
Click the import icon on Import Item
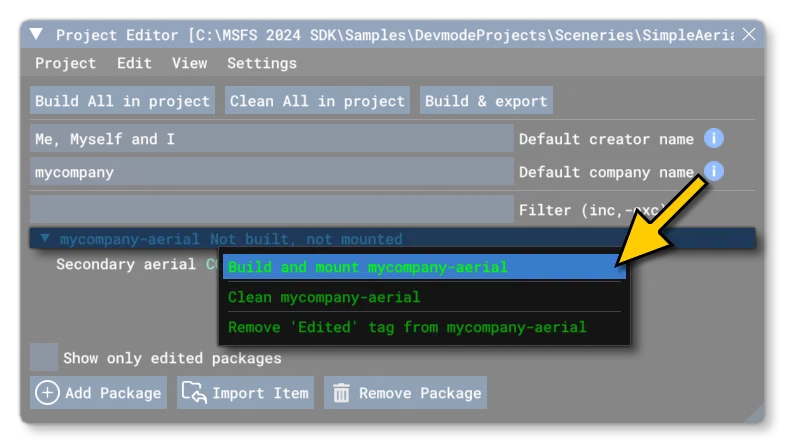point(194,392)
